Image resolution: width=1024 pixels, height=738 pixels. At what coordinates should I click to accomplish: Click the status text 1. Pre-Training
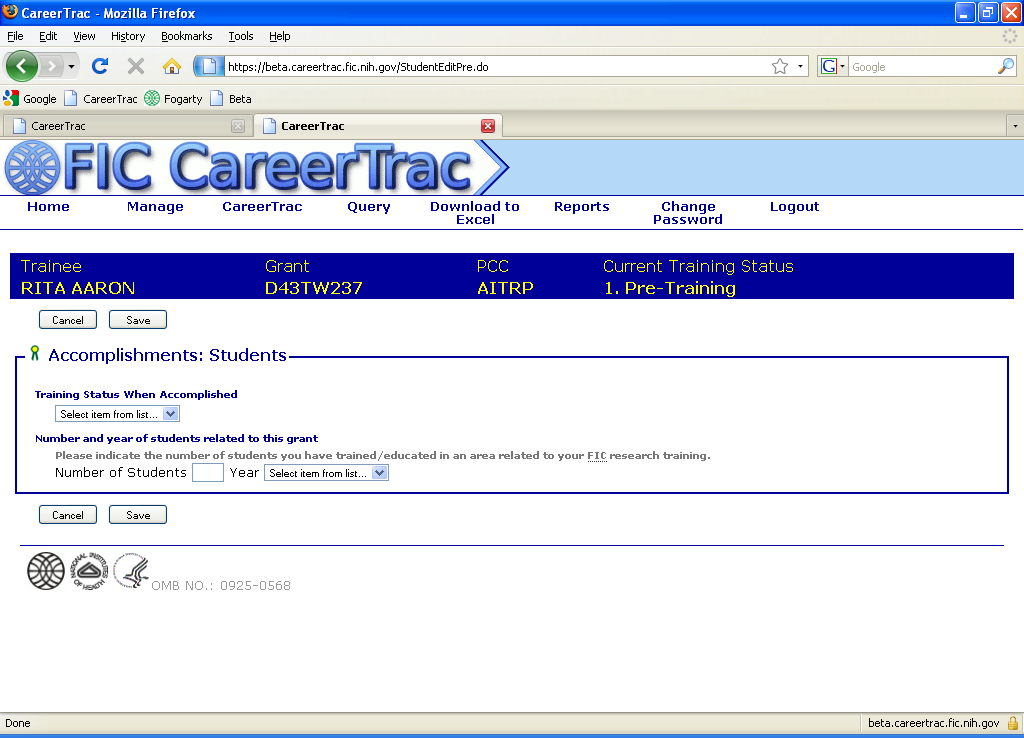(669, 288)
